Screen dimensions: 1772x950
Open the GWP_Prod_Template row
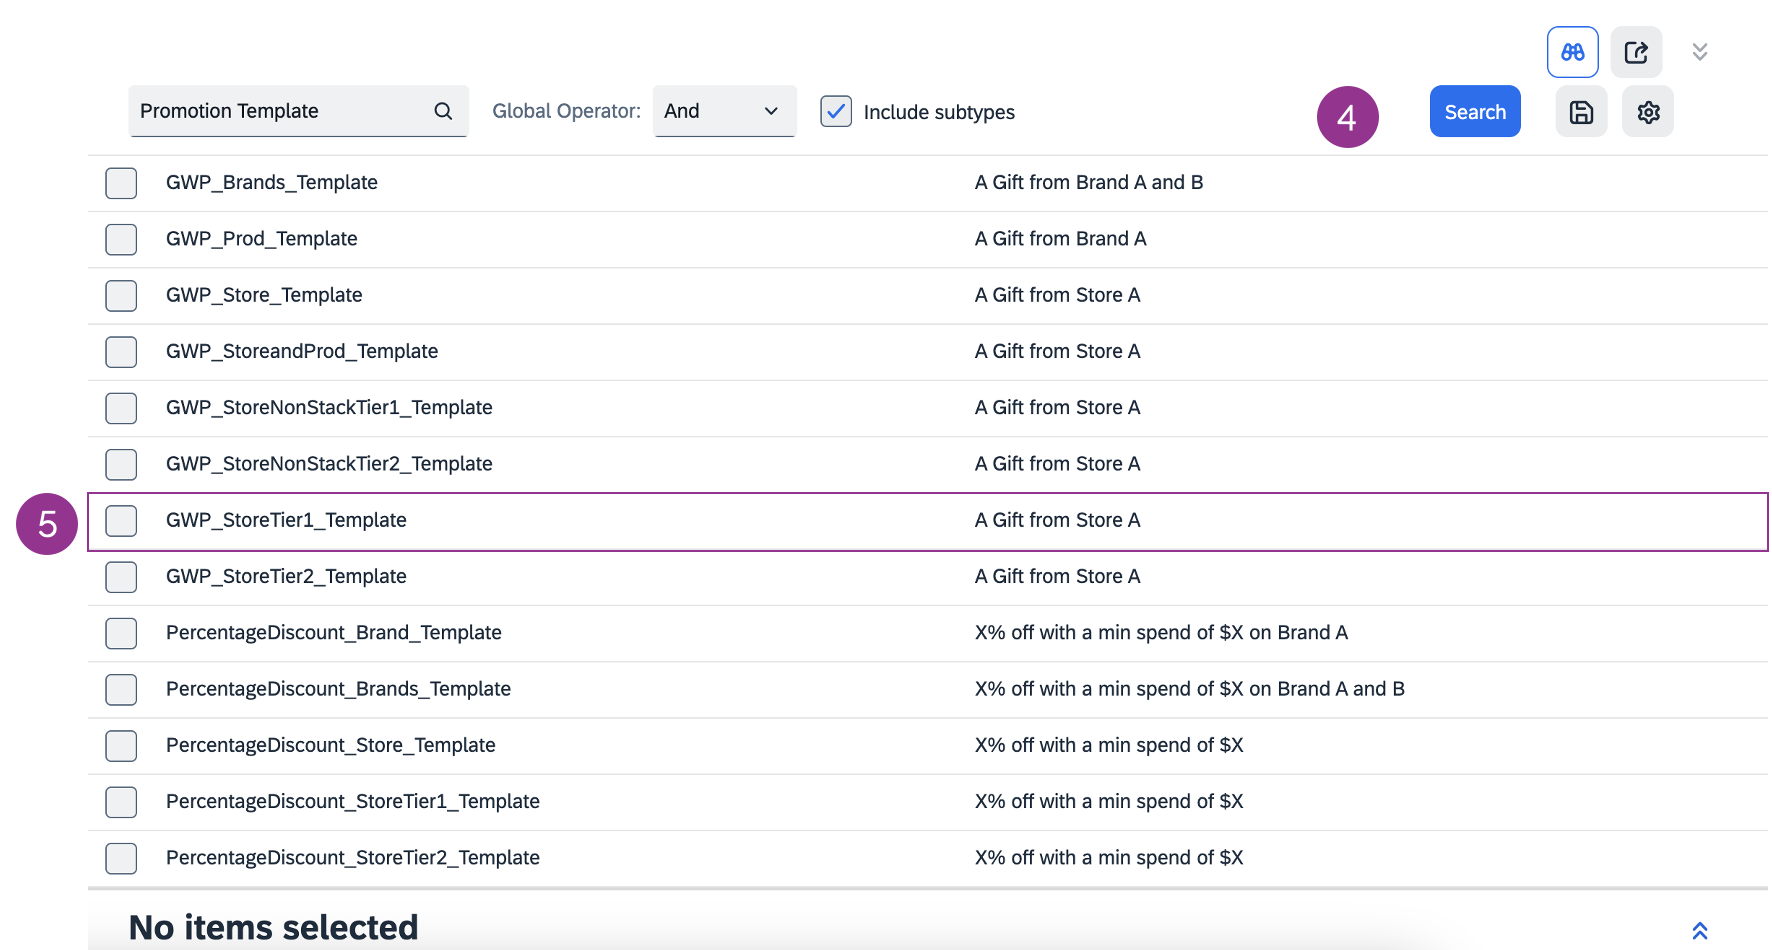(x=262, y=239)
